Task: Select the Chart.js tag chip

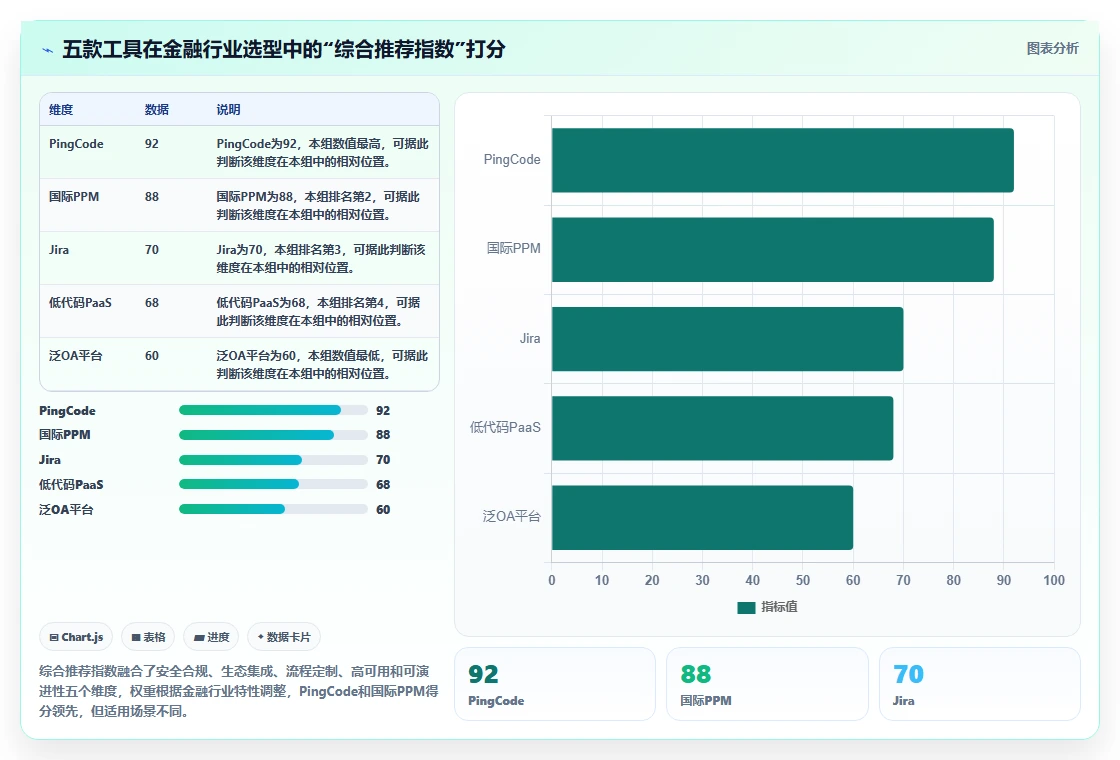Action: pos(76,637)
